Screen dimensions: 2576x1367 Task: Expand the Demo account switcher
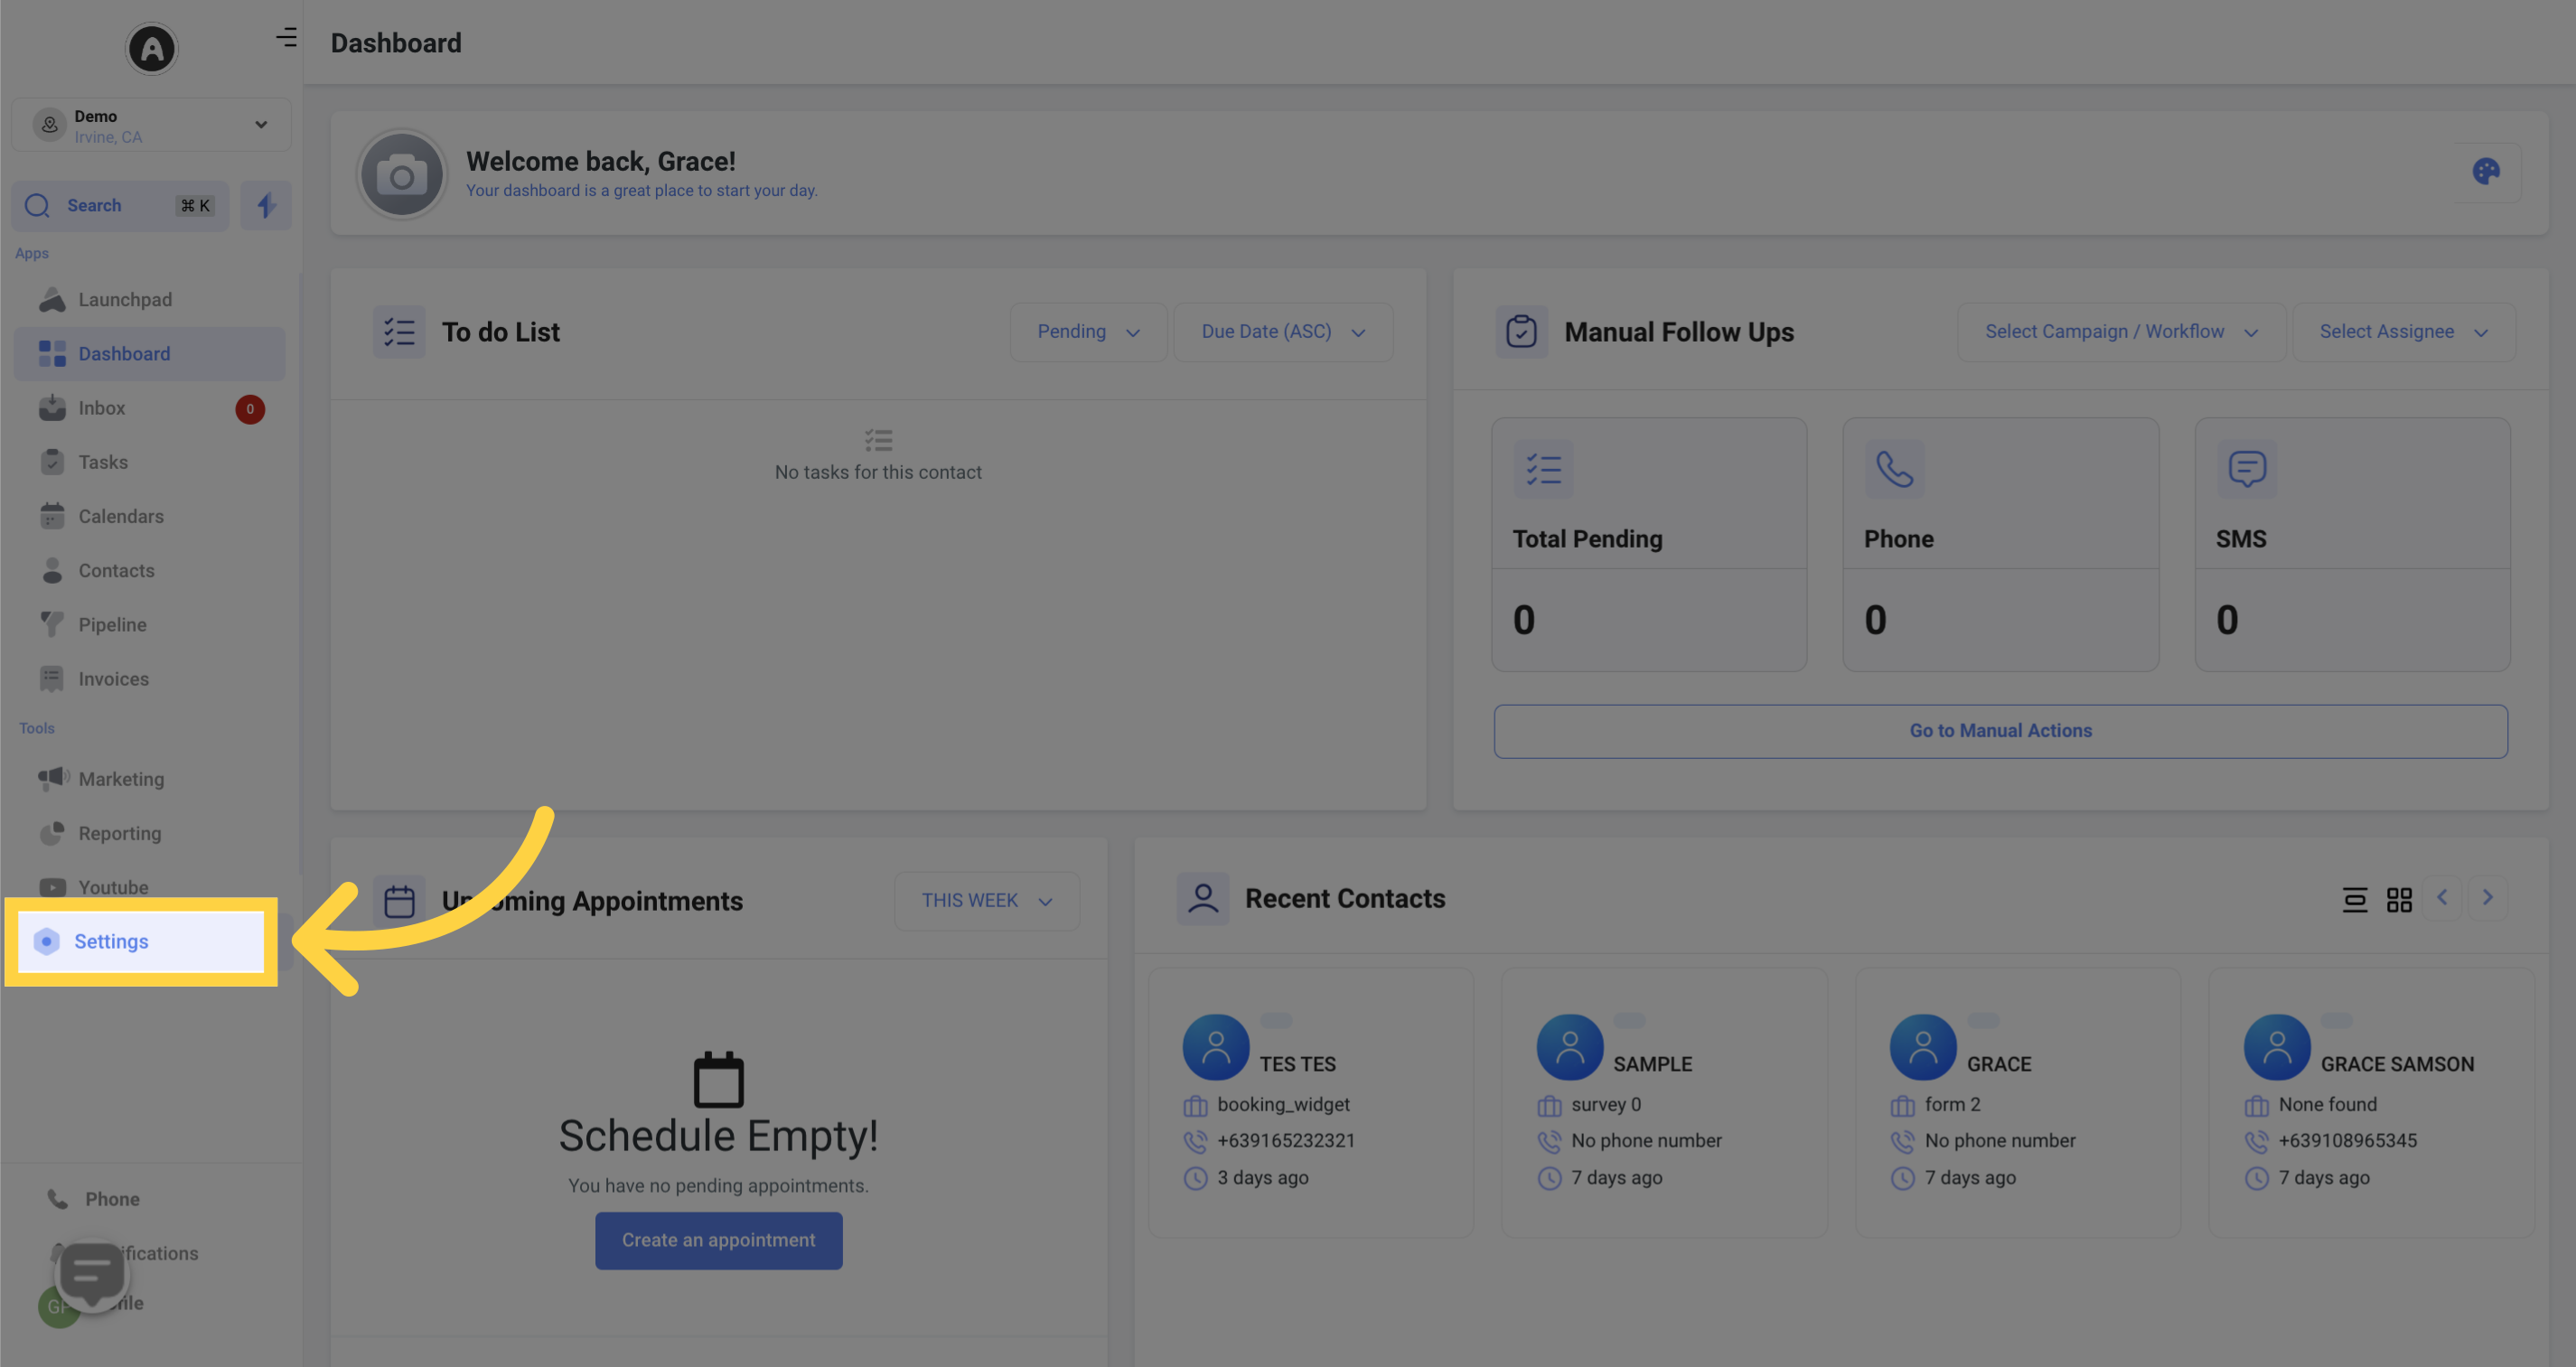click(x=151, y=125)
